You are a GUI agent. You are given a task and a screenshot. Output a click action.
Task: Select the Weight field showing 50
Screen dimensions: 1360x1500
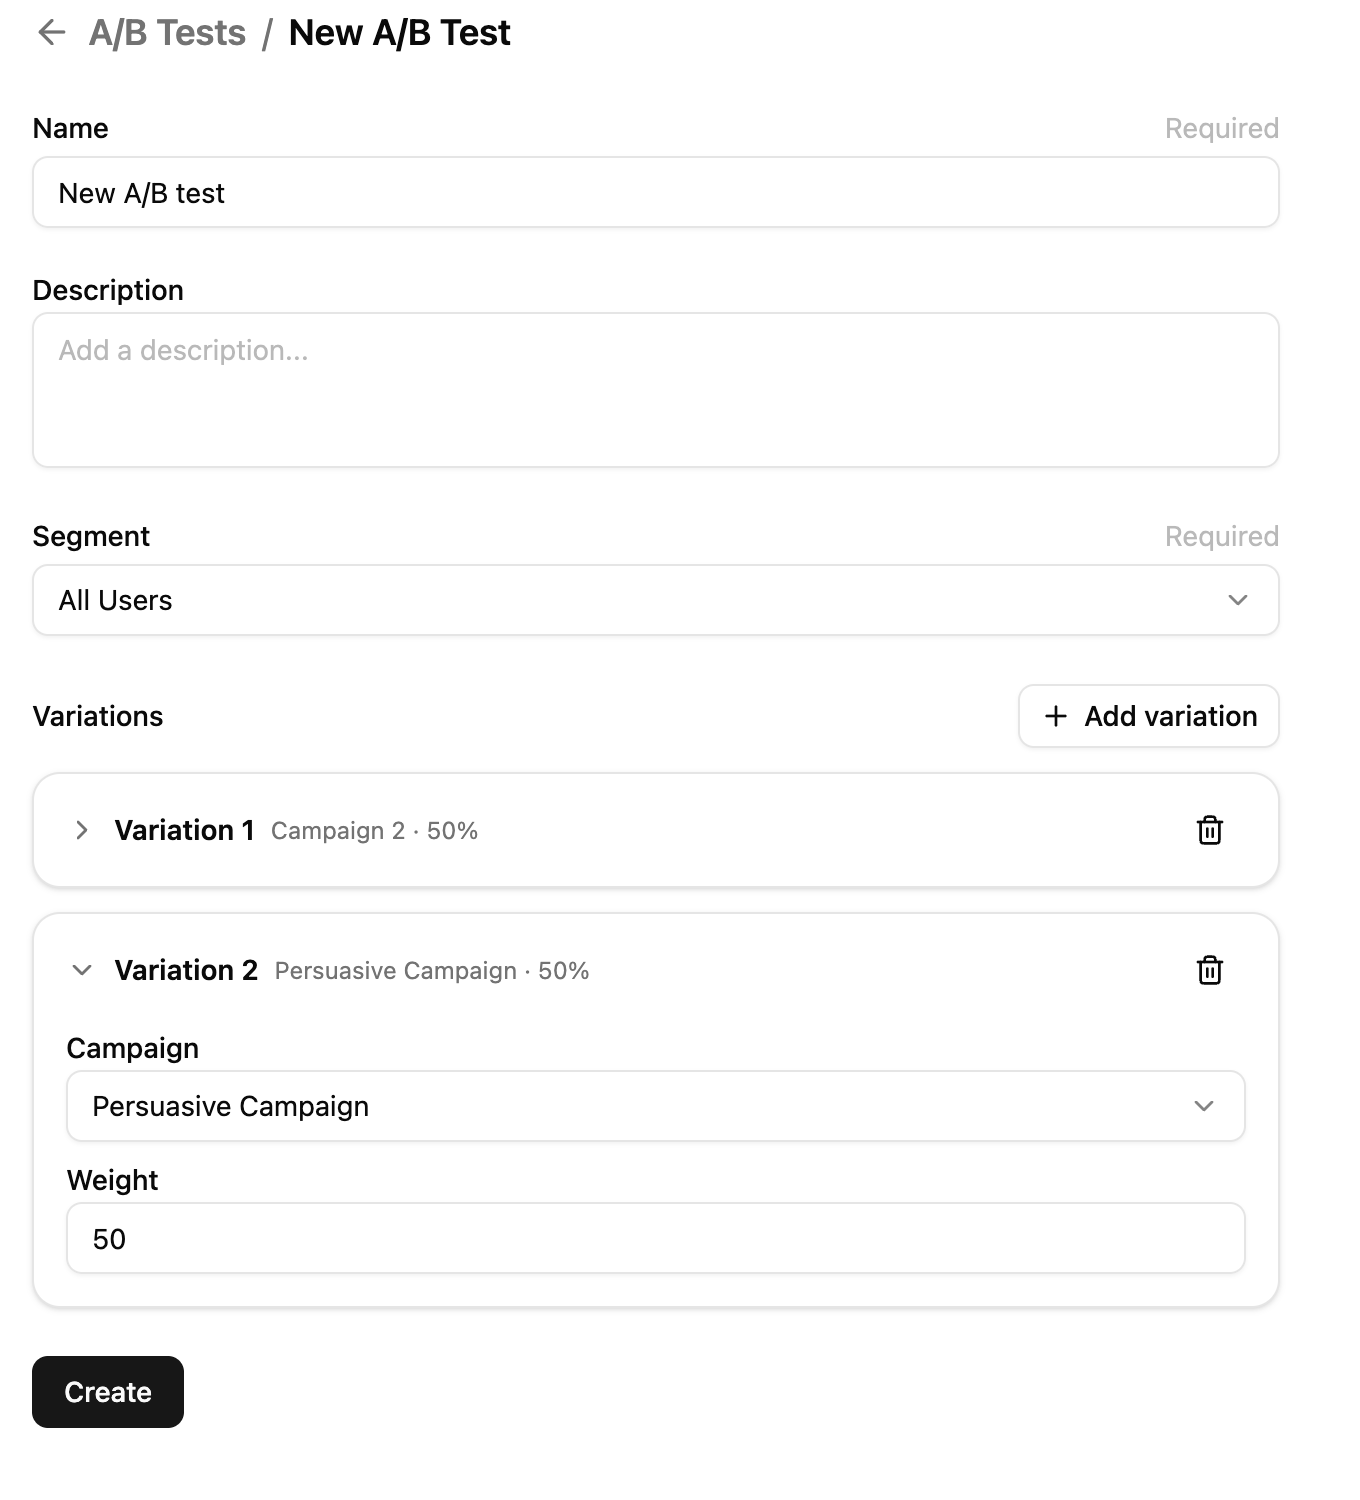655,1238
